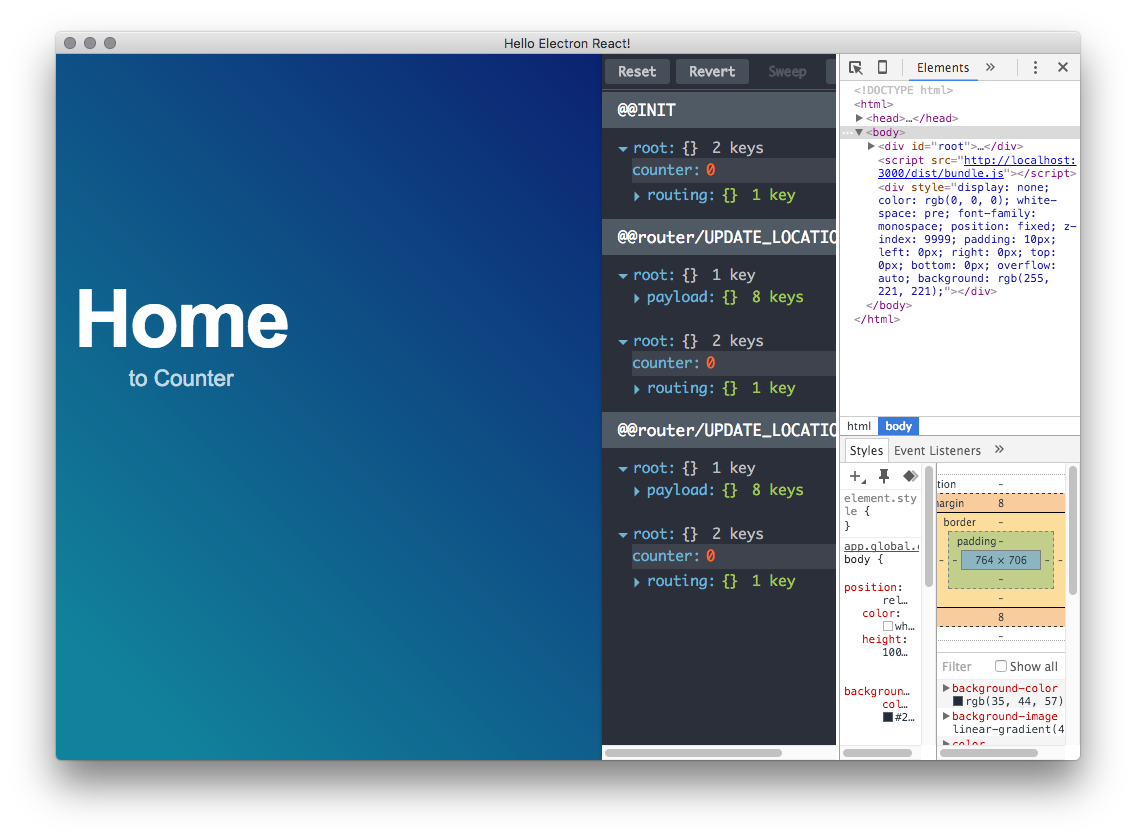Viewport: 1136px width, 840px height.
Task: Click the 764 × 706 box model content
Action: 1001,560
